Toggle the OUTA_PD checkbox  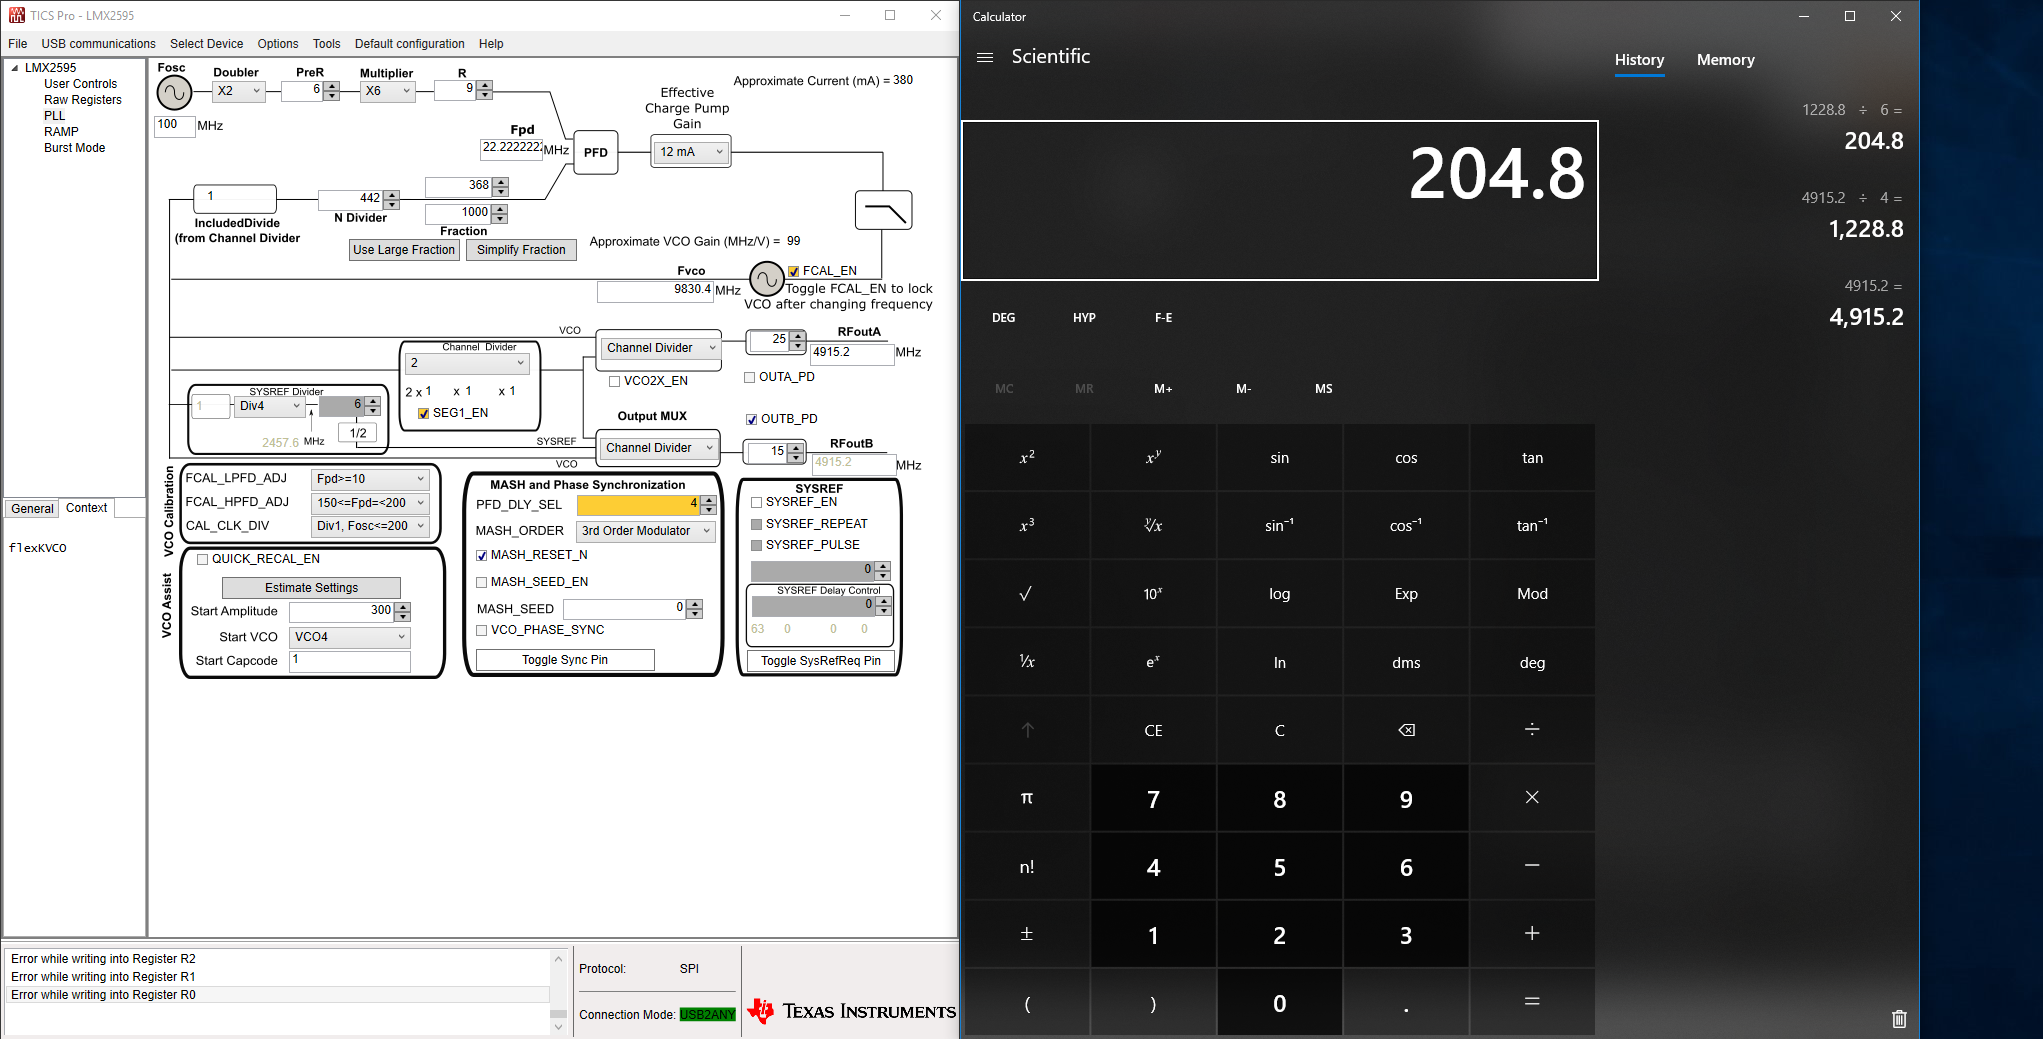pyautogui.click(x=750, y=377)
